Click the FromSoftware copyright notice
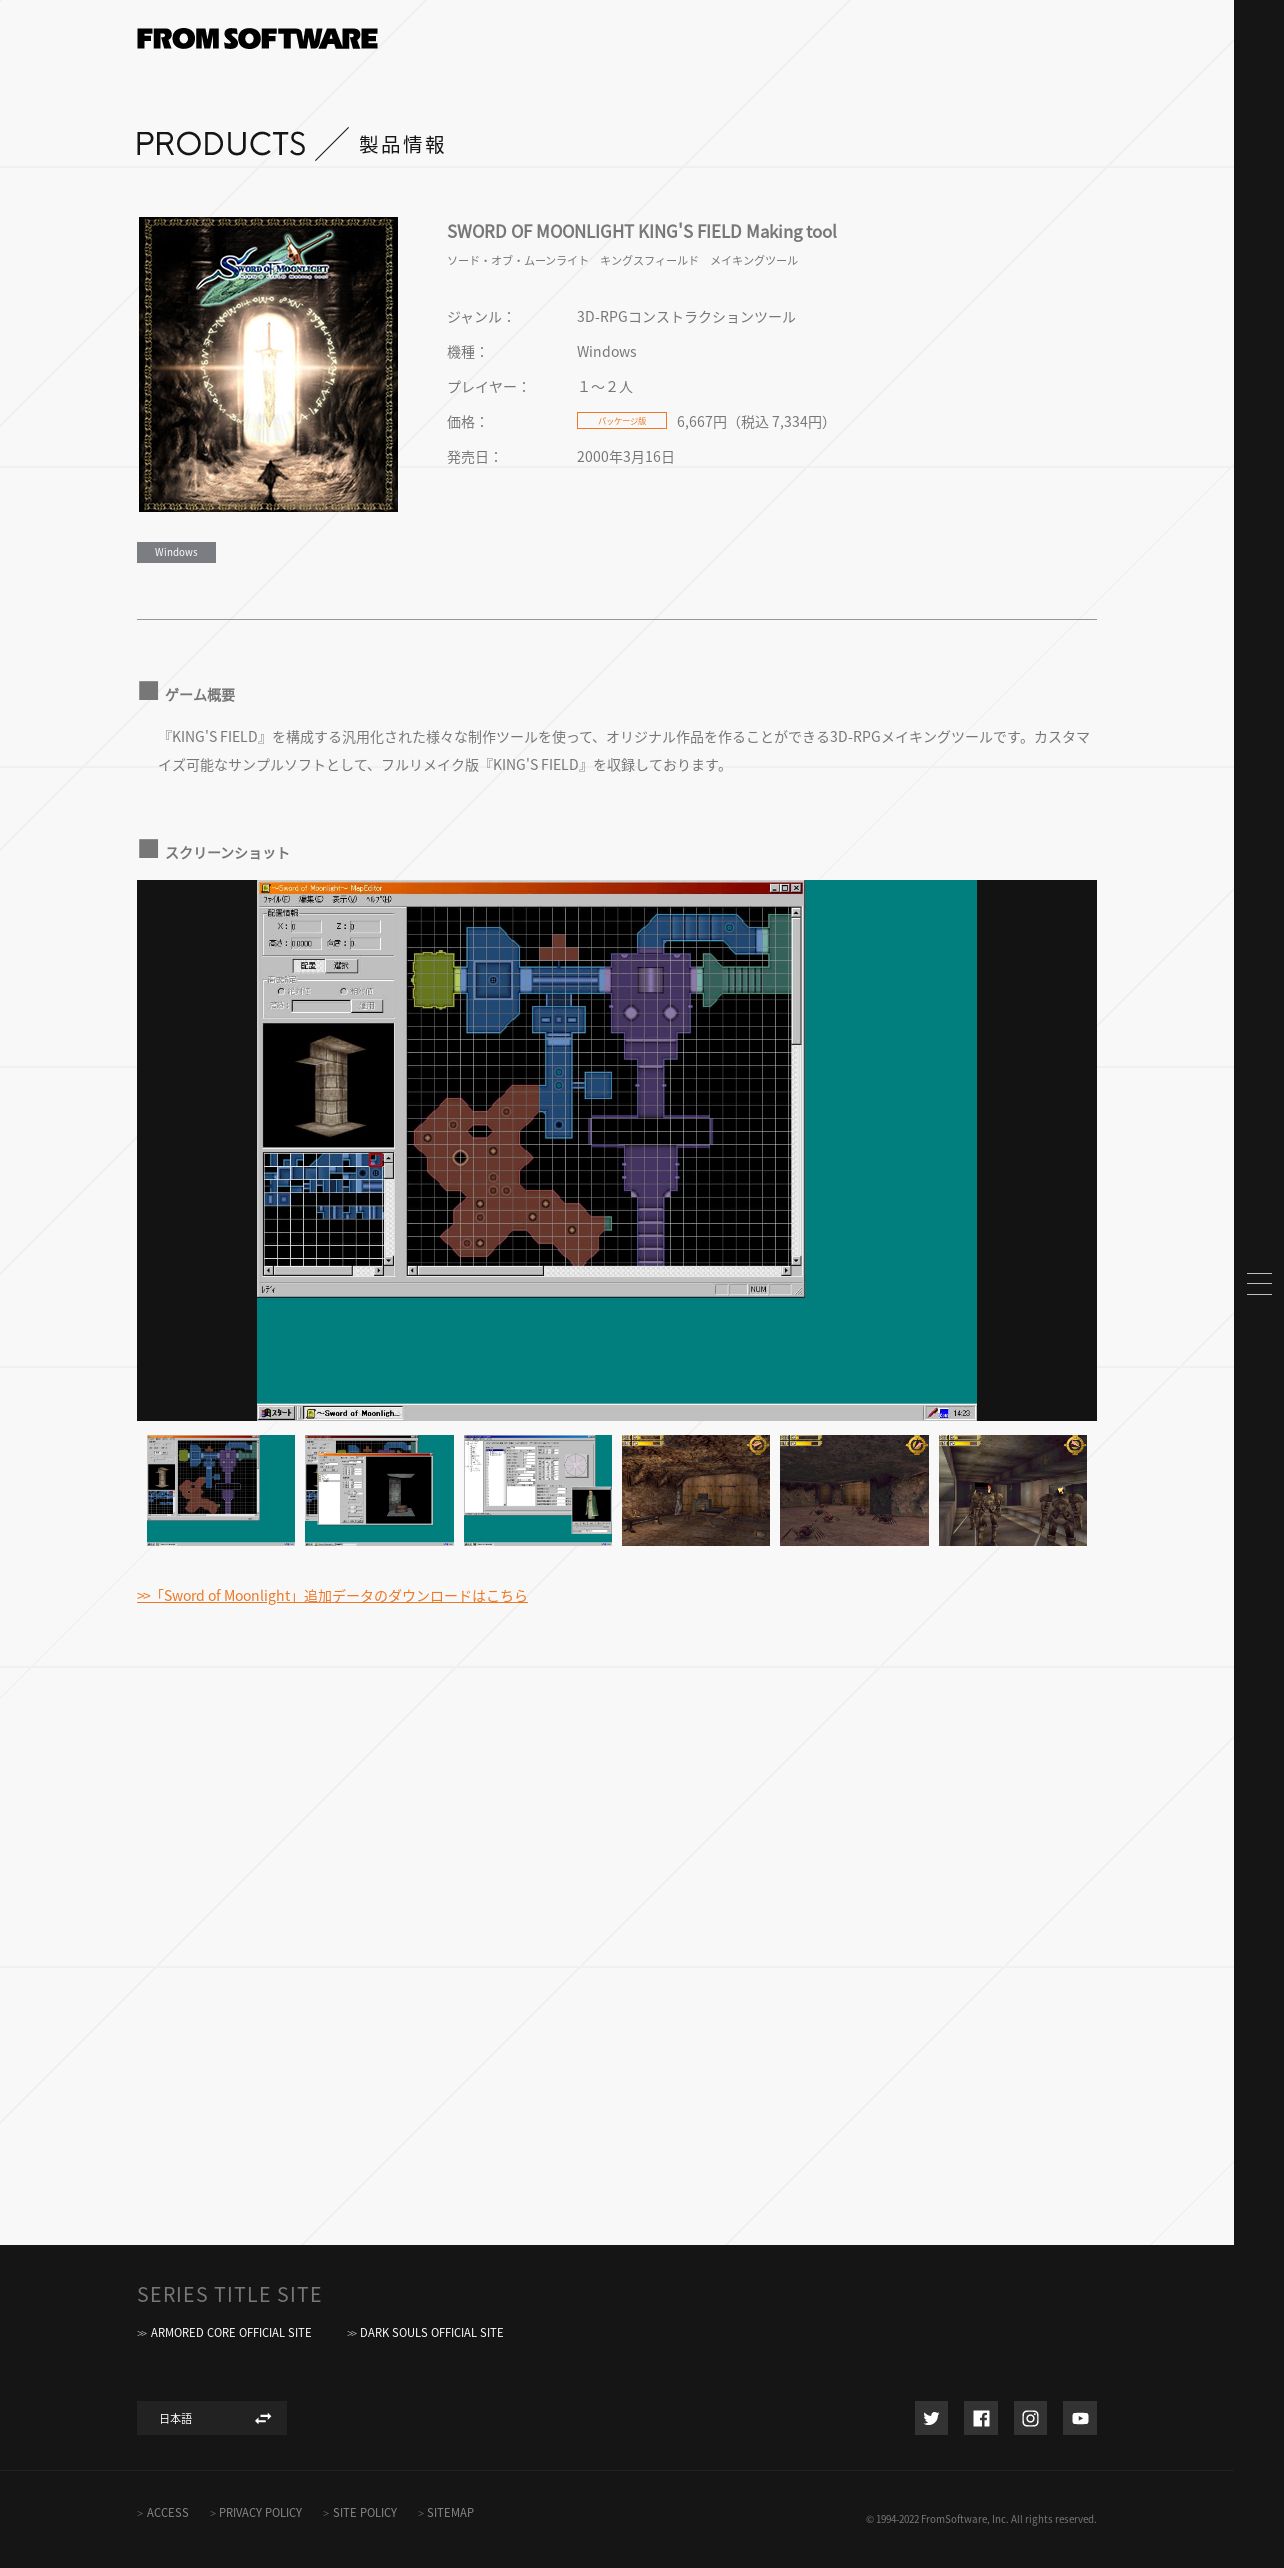1284x2568 pixels. [981, 2519]
